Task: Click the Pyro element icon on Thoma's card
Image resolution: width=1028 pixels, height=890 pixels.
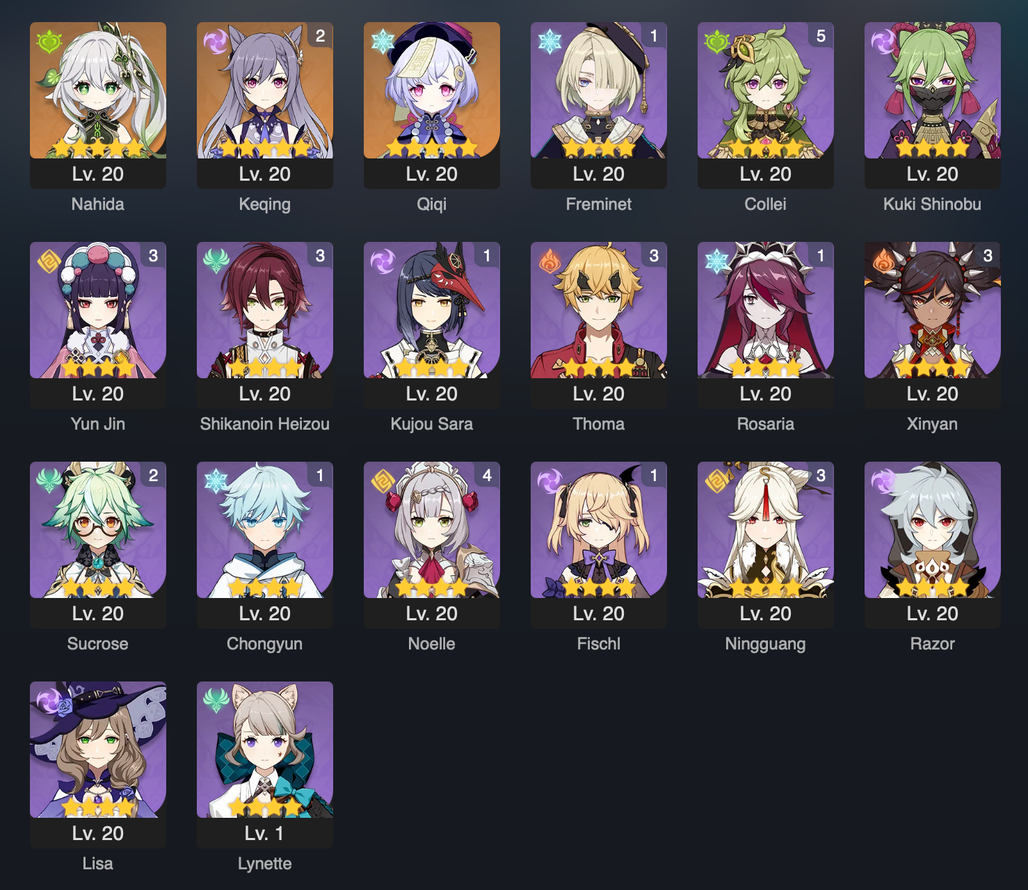Action: (x=549, y=261)
